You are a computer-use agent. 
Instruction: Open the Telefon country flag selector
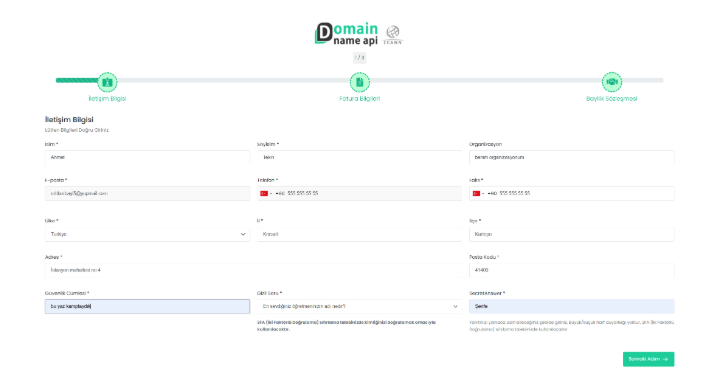click(x=266, y=194)
